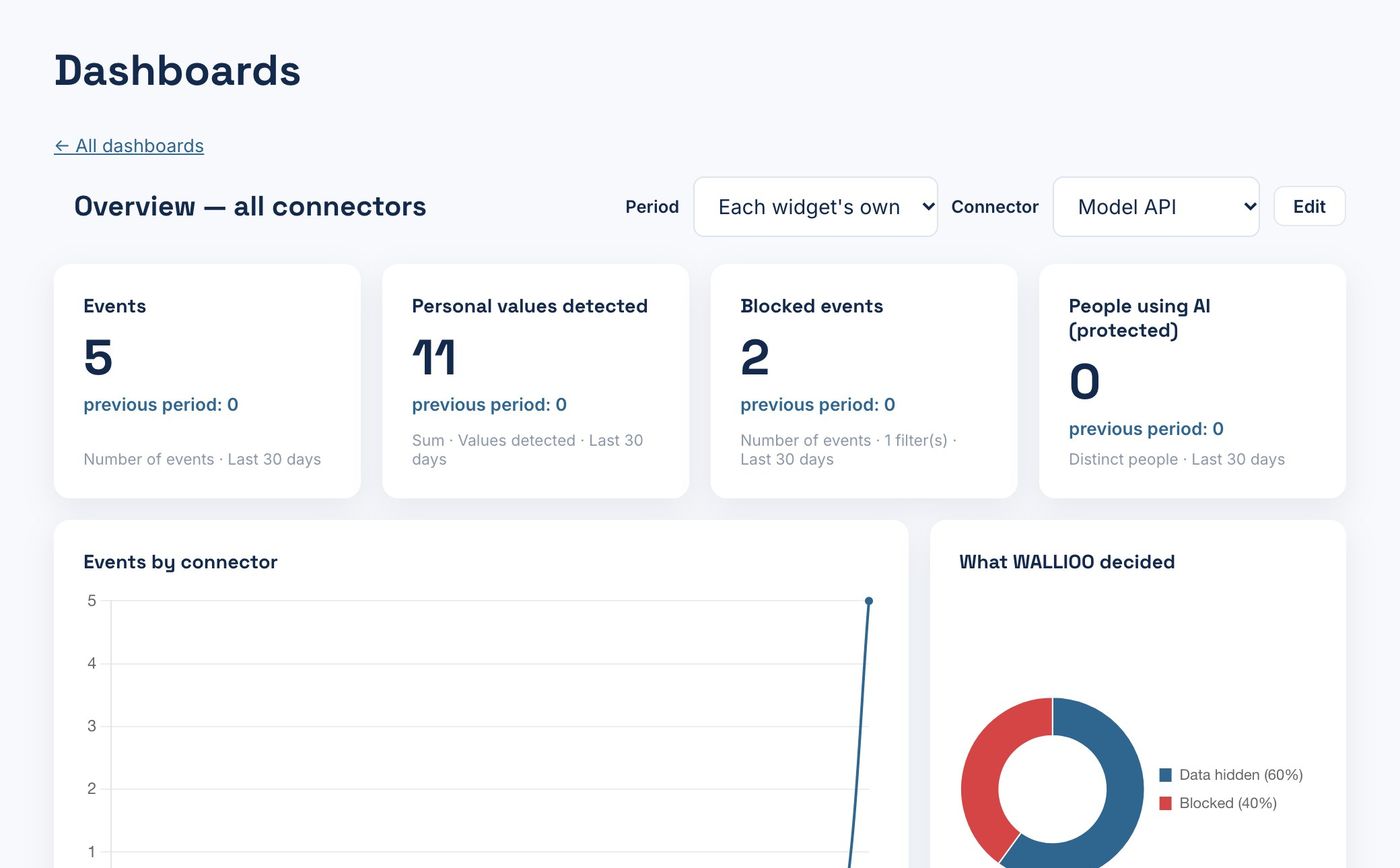This screenshot has height=868, width=1400.
Task: Click previous period text in Events card
Action: (x=161, y=405)
